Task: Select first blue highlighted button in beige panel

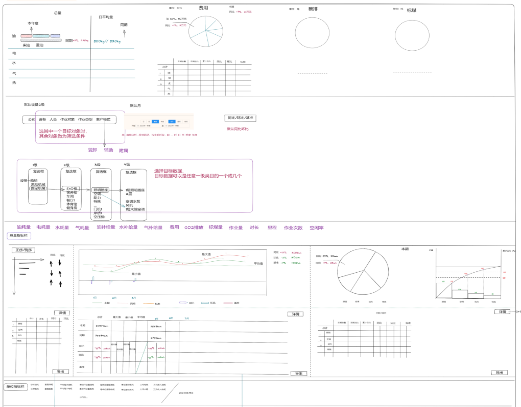Action: 155,122
